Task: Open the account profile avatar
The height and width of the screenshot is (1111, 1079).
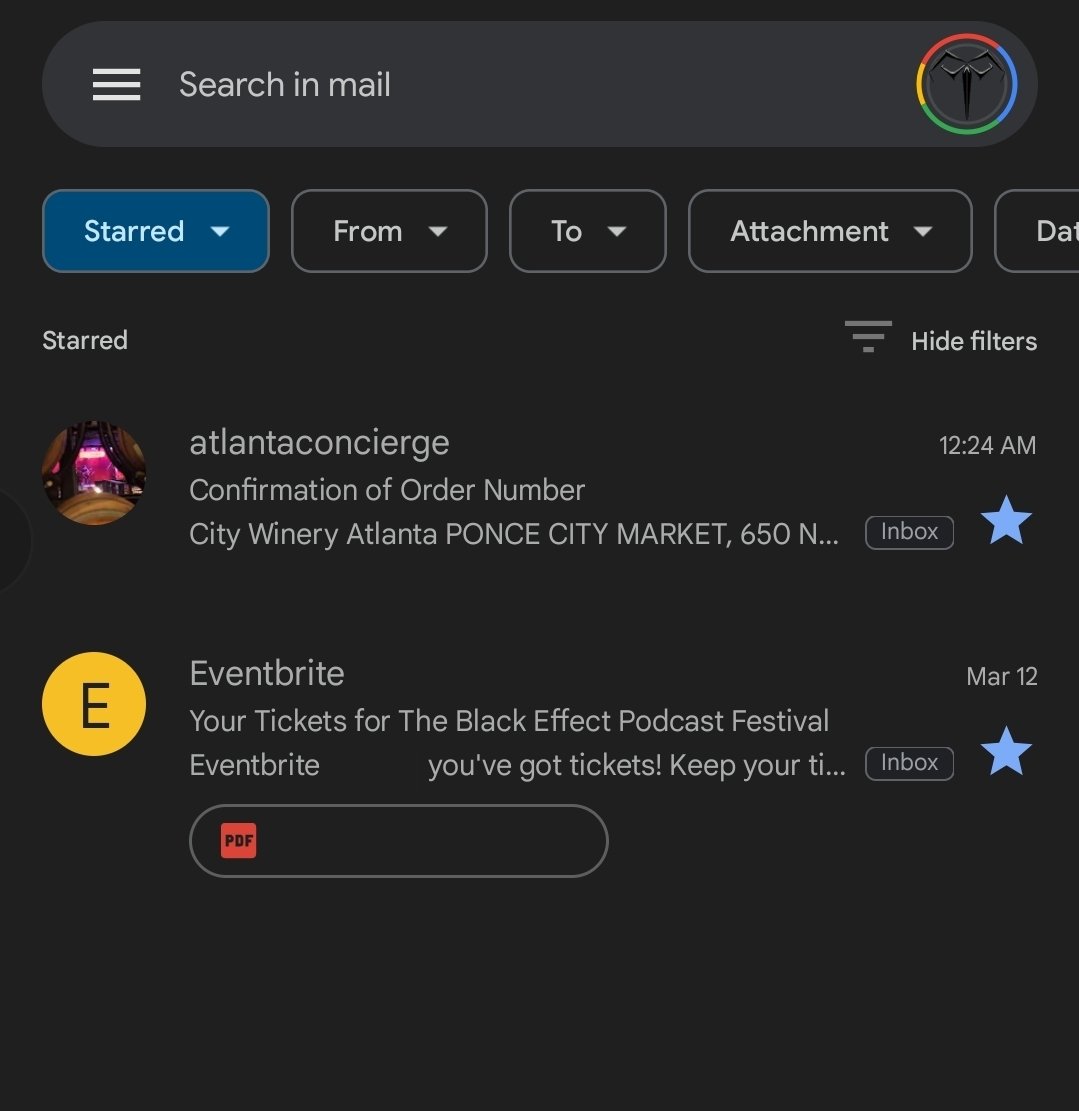Action: coord(966,84)
